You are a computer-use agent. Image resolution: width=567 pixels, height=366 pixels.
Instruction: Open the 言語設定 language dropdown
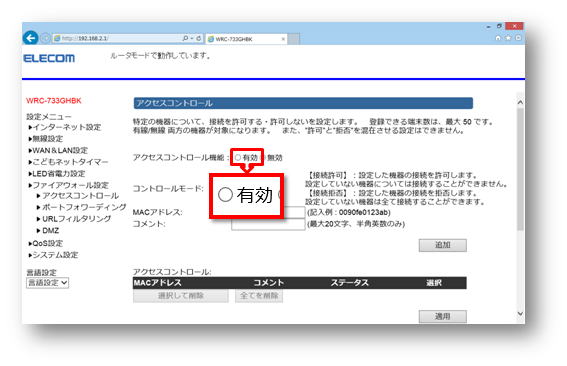click(x=47, y=283)
